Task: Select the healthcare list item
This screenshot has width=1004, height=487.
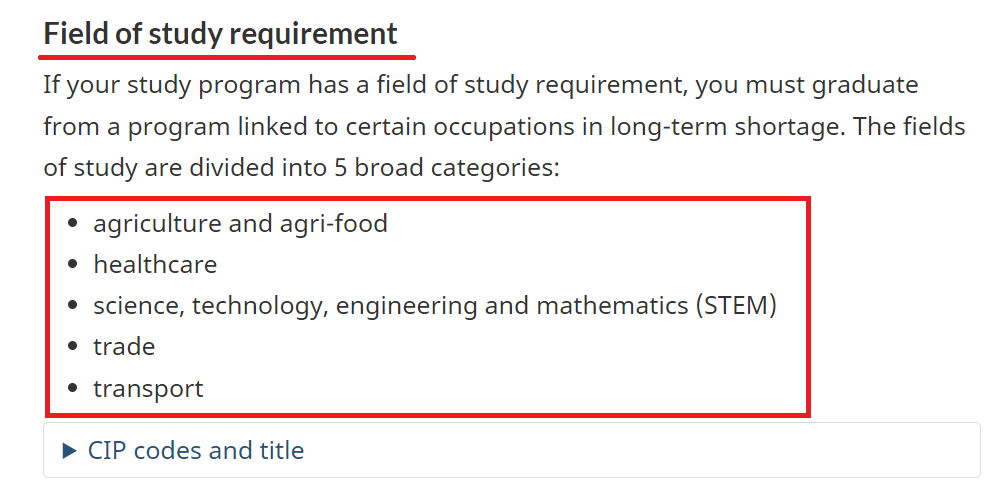Action: pos(155,264)
